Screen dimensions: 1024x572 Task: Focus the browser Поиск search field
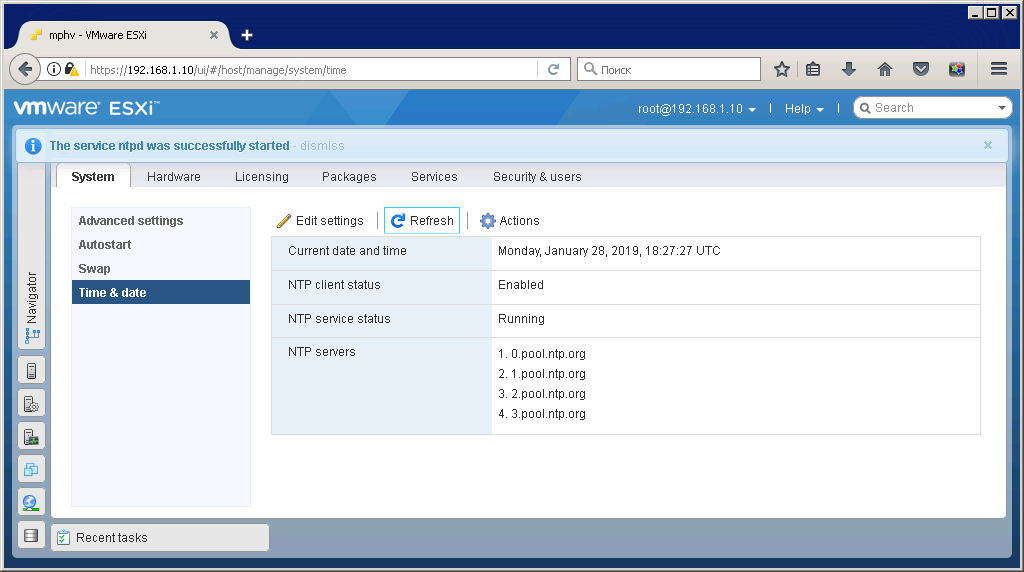669,69
